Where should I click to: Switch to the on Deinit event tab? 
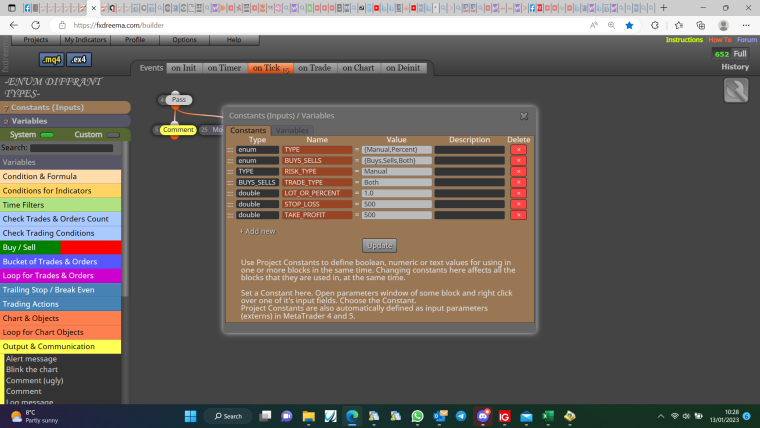(x=403, y=68)
